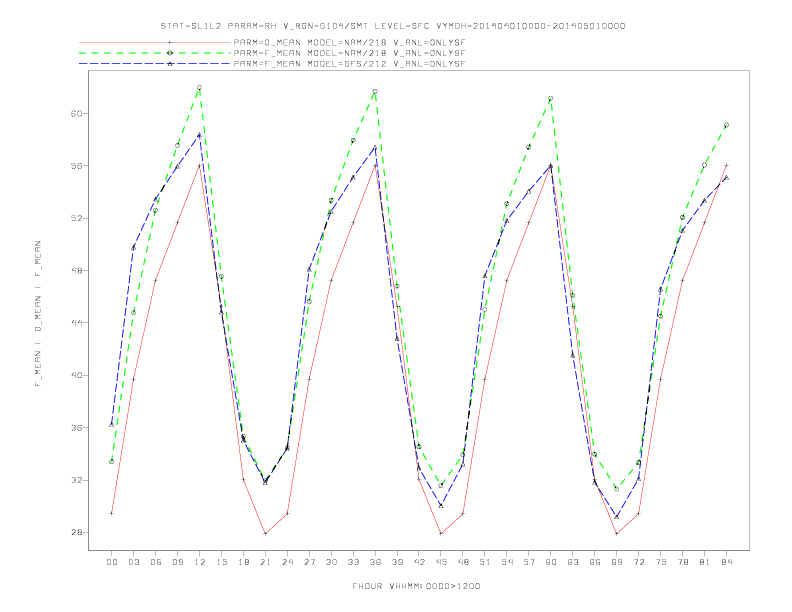This screenshot has width=792, height=612.
Task: Click the x-axis forecast hour label 06
Action: tap(156, 562)
